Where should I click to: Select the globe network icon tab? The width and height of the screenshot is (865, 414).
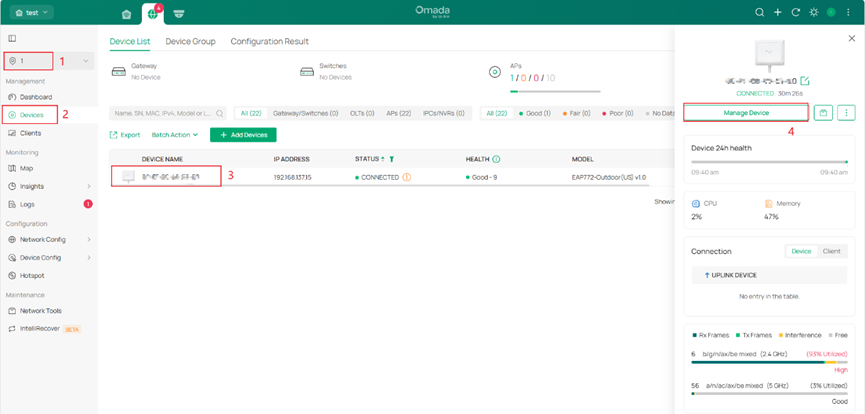[153, 14]
